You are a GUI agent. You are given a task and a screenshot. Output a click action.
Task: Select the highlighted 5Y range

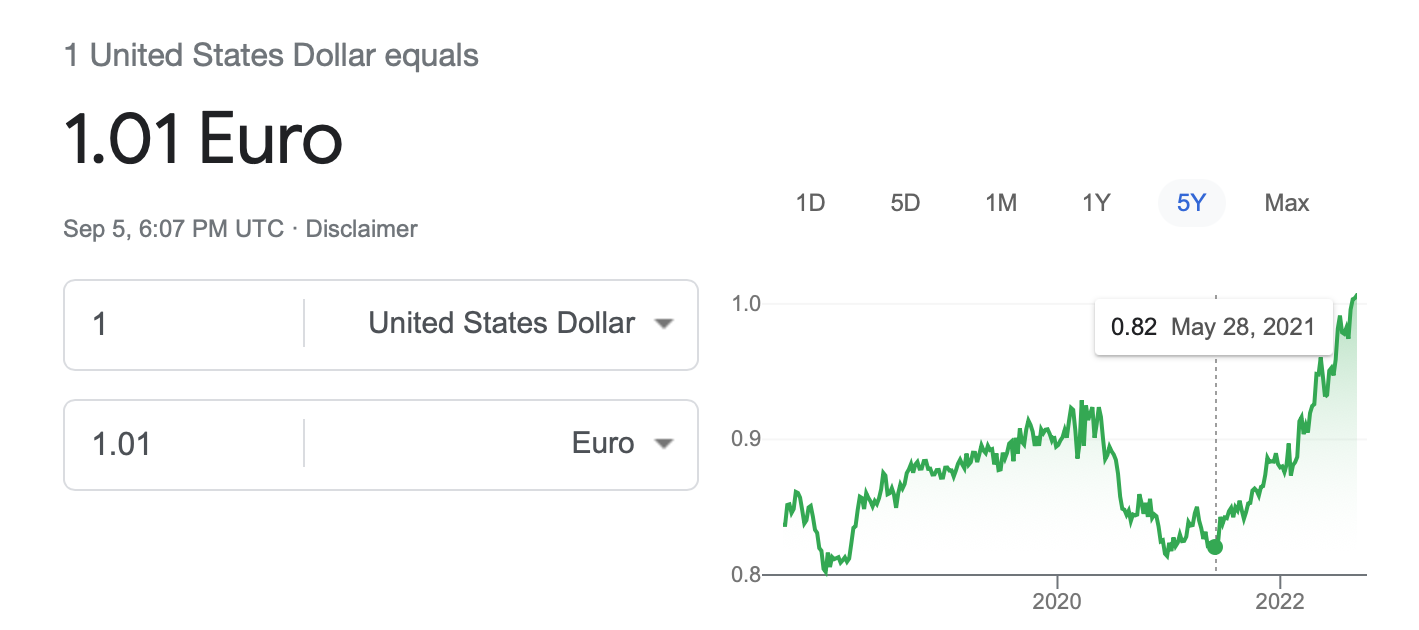[x=1191, y=203]
